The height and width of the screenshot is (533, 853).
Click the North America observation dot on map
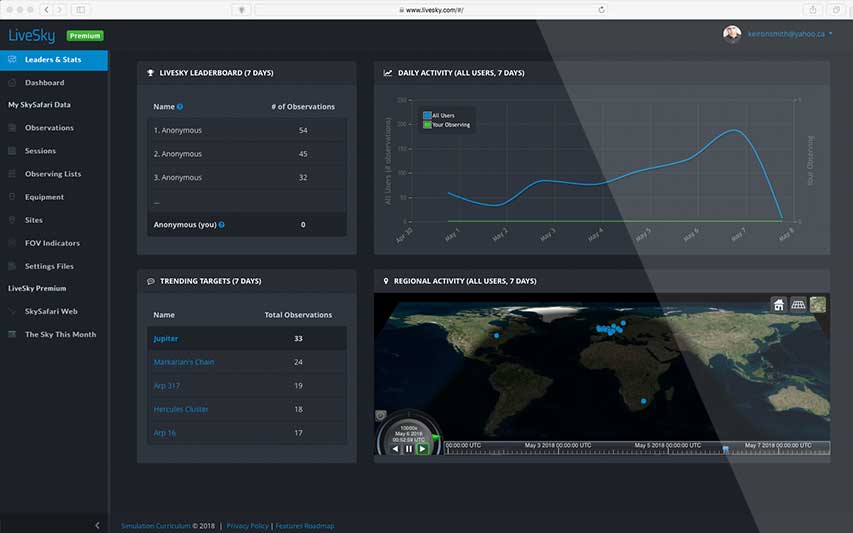point(496,336)
